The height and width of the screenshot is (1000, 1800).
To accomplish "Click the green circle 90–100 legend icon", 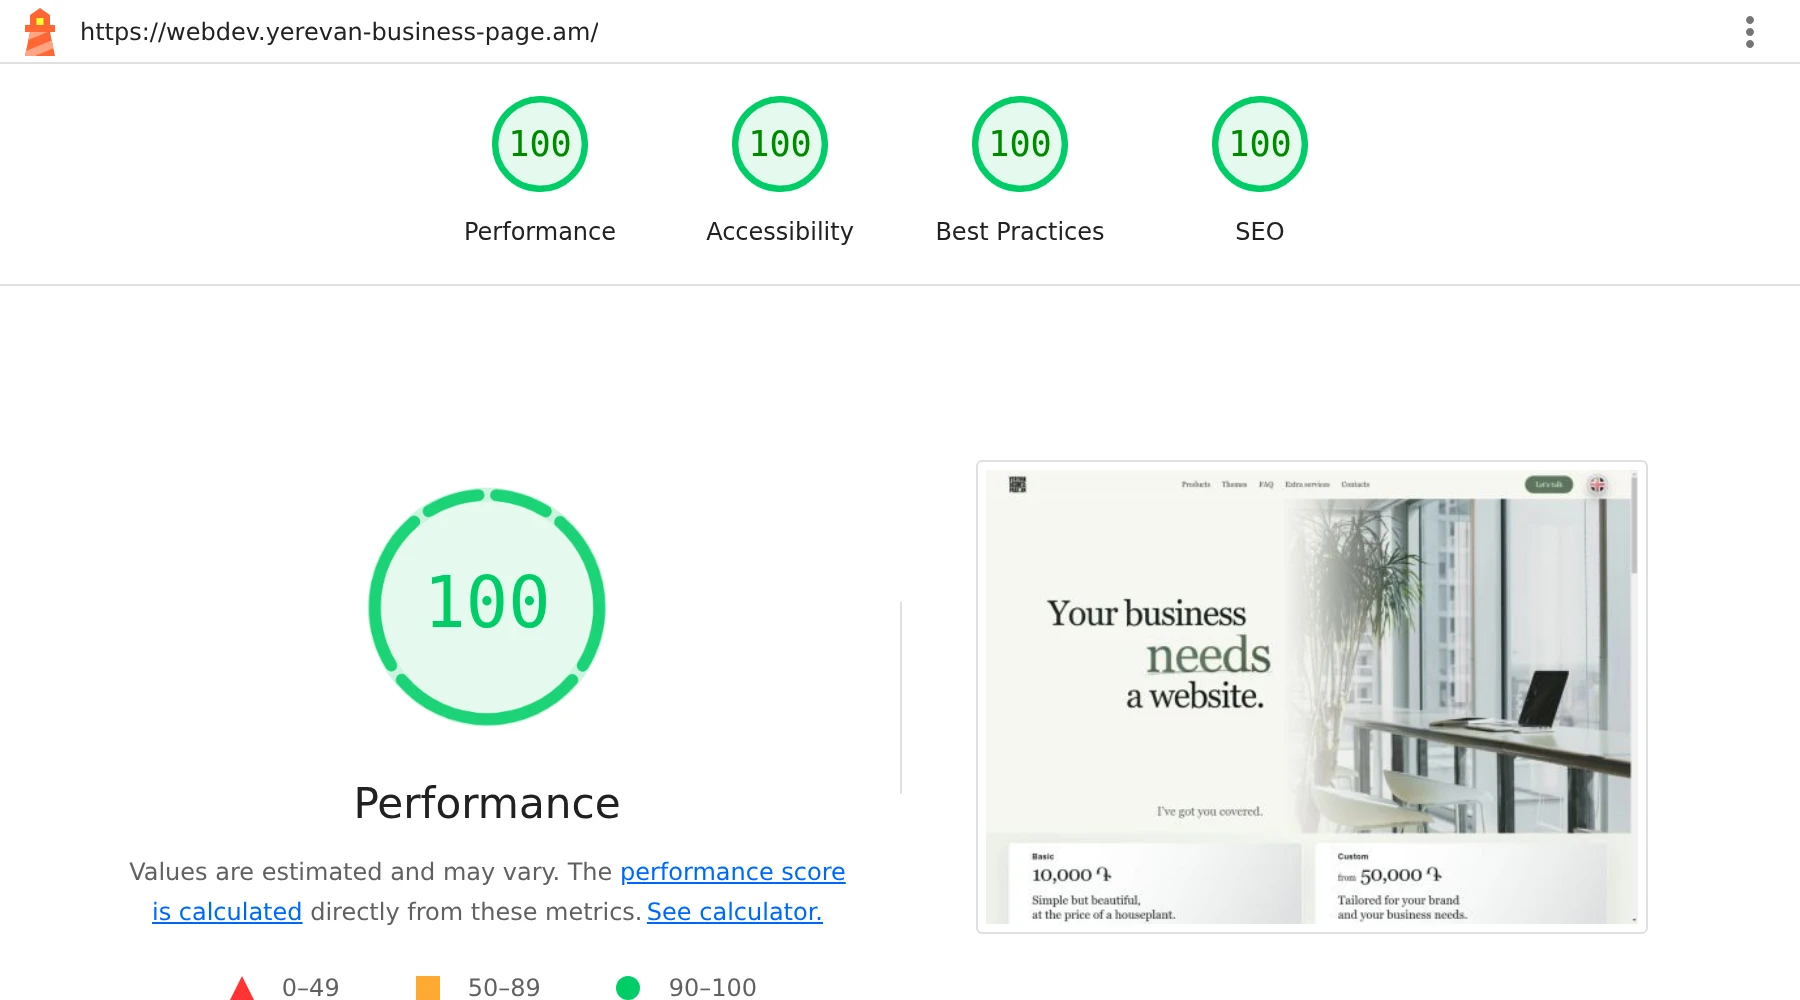I will tap(628, 988).
